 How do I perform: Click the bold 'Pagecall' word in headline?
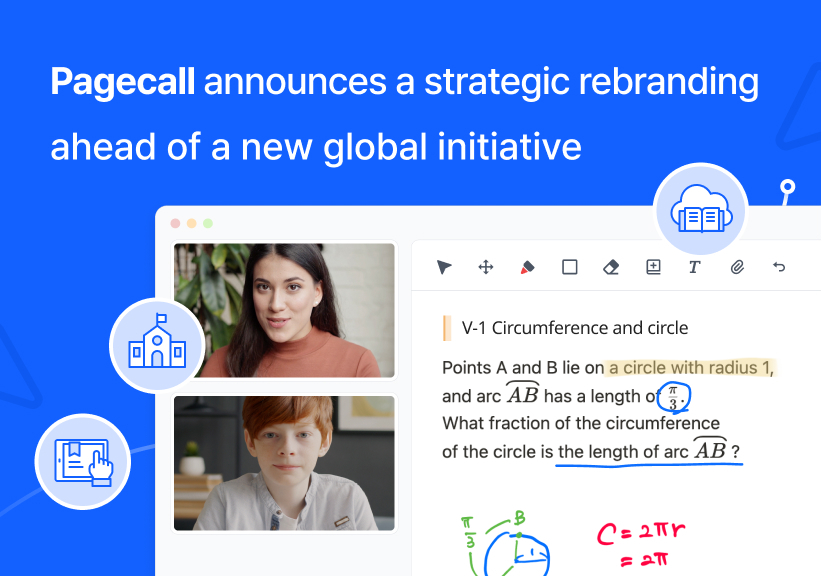(x=123, y=82)
